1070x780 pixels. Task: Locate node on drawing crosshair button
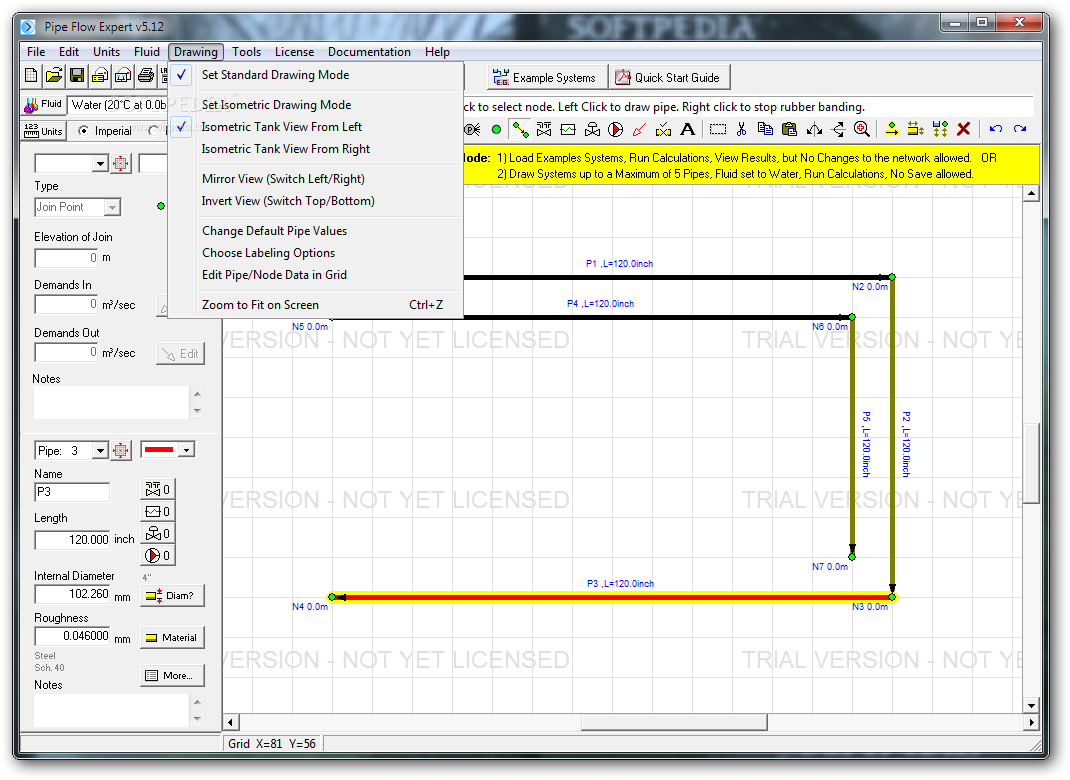click(121, 164)
